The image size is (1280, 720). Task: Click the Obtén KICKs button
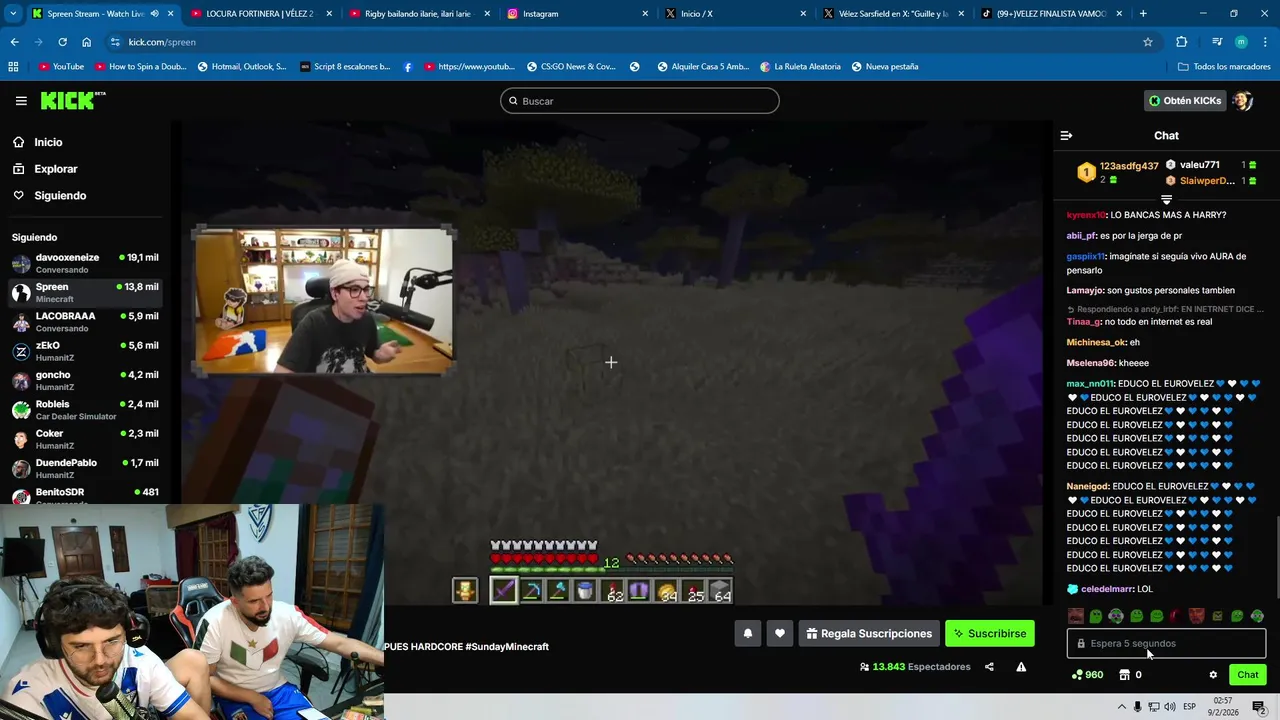point(1185,101)
